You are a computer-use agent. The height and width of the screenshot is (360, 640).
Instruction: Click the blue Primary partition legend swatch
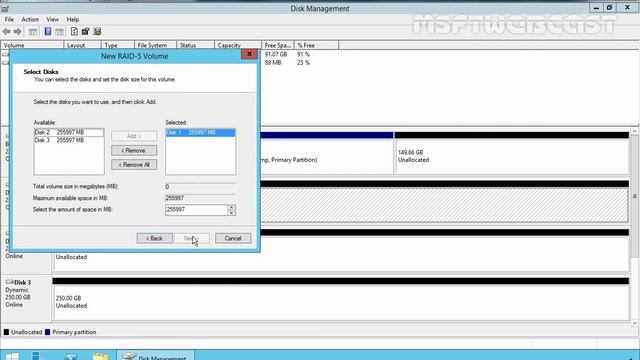coord(47,332)
